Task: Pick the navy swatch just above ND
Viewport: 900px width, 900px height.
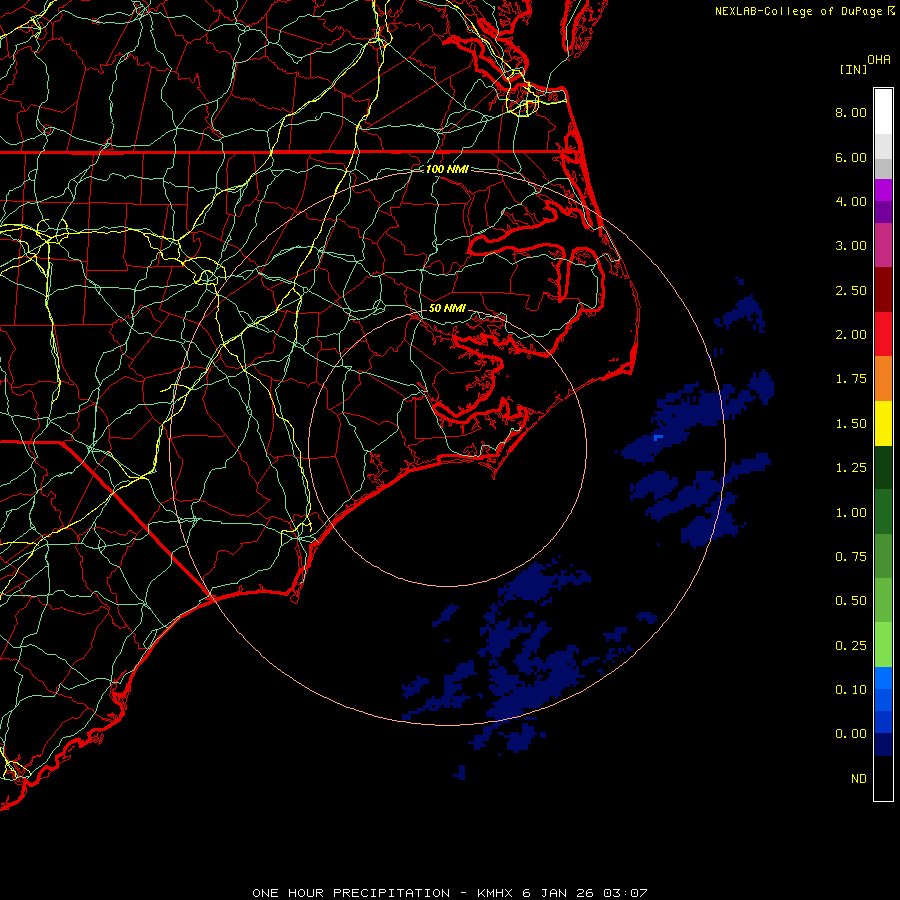Action: (x=883, y=745)
